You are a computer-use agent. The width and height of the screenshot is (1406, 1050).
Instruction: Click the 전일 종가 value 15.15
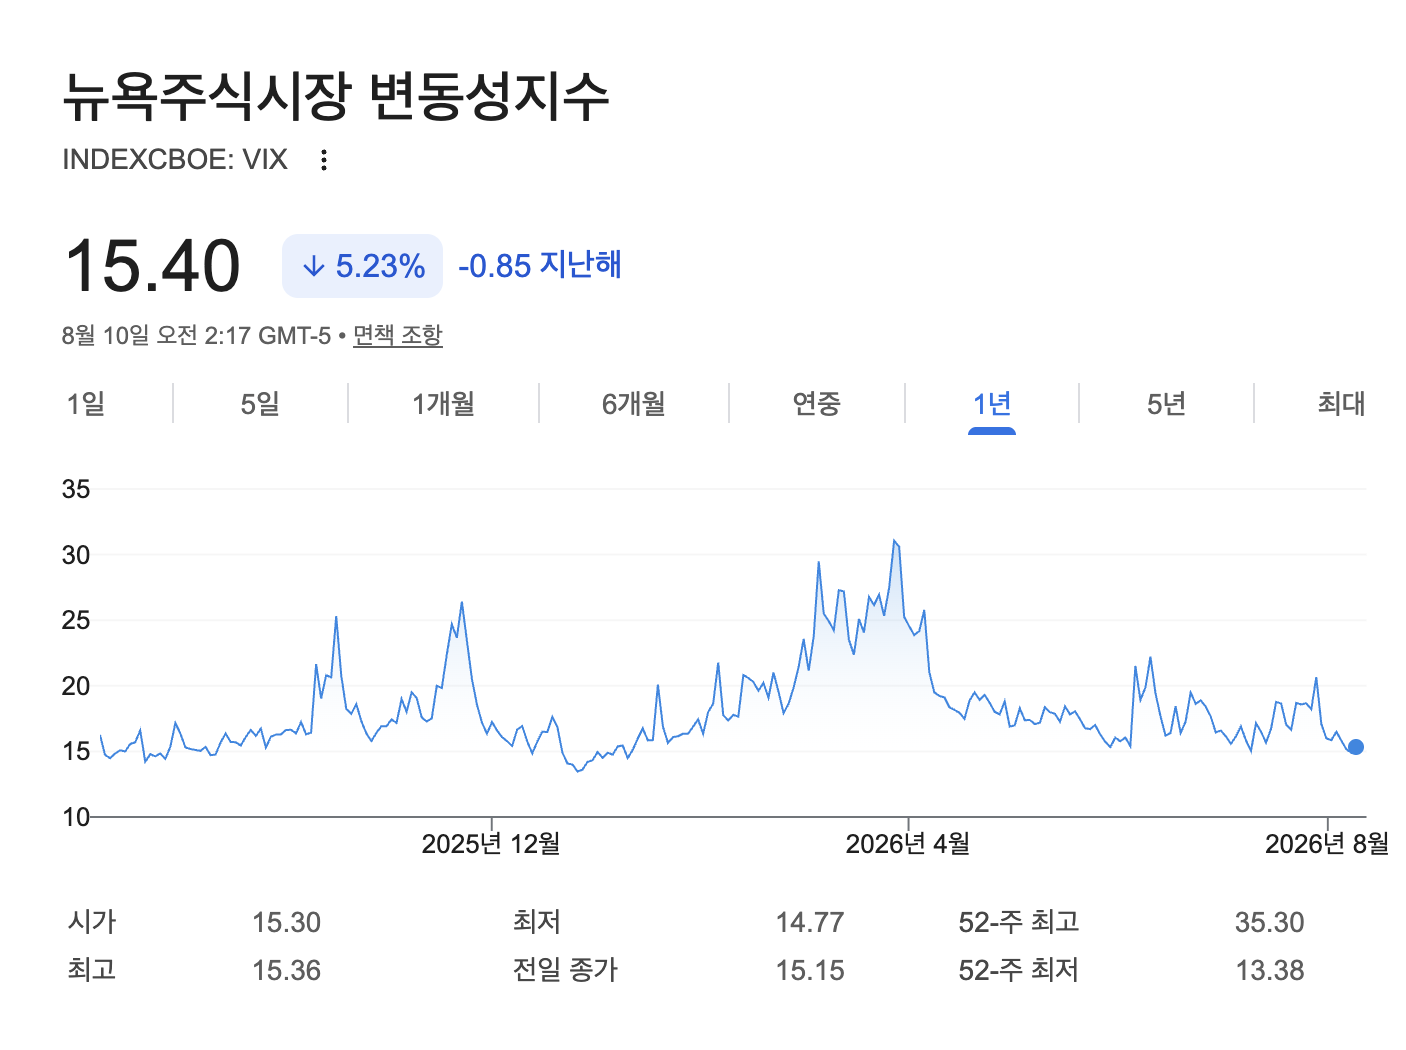[x=810, y=970]
